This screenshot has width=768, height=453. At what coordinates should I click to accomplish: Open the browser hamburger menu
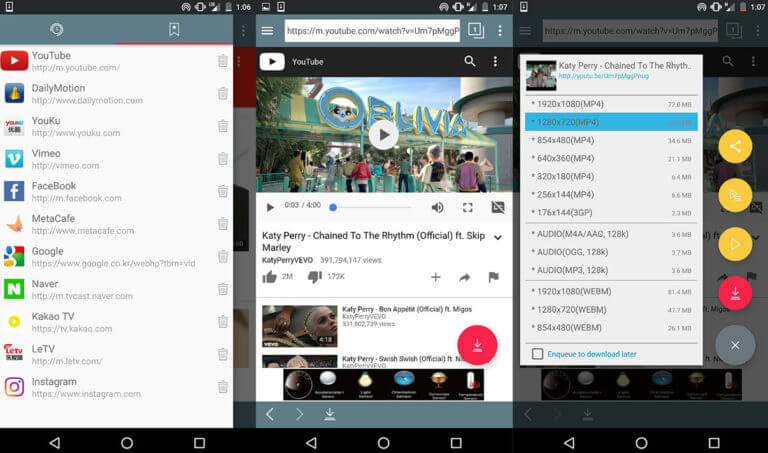click(x=267, y=31)
